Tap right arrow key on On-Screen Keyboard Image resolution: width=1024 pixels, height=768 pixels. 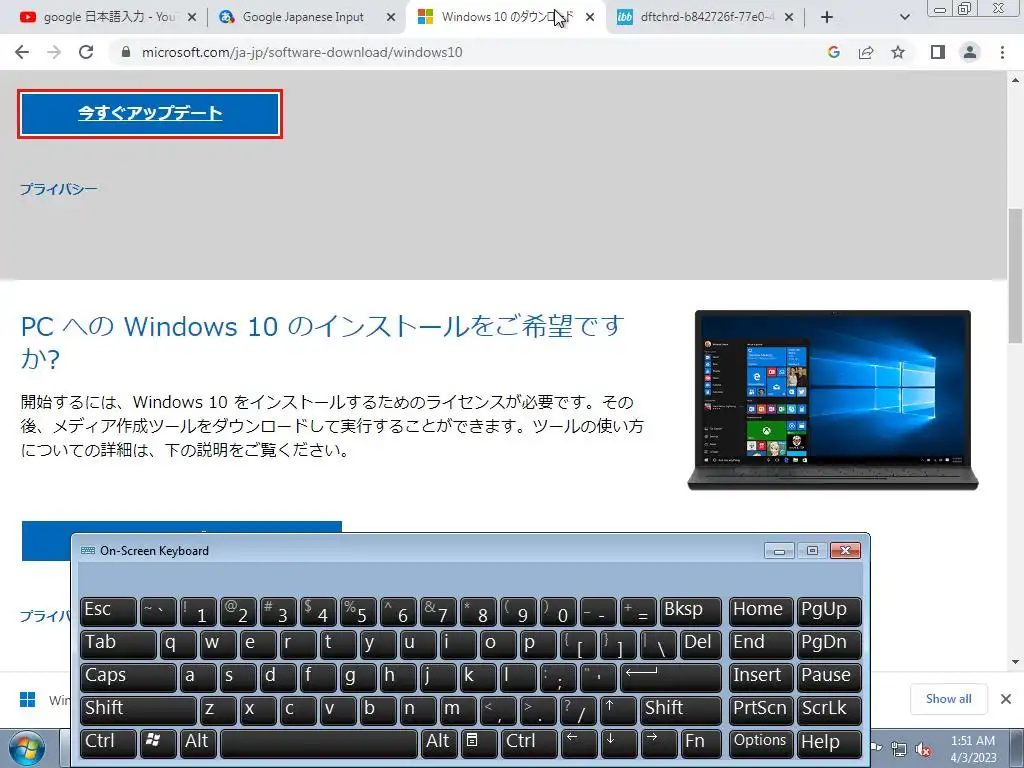pyautogui.click(x=659, y=743)
